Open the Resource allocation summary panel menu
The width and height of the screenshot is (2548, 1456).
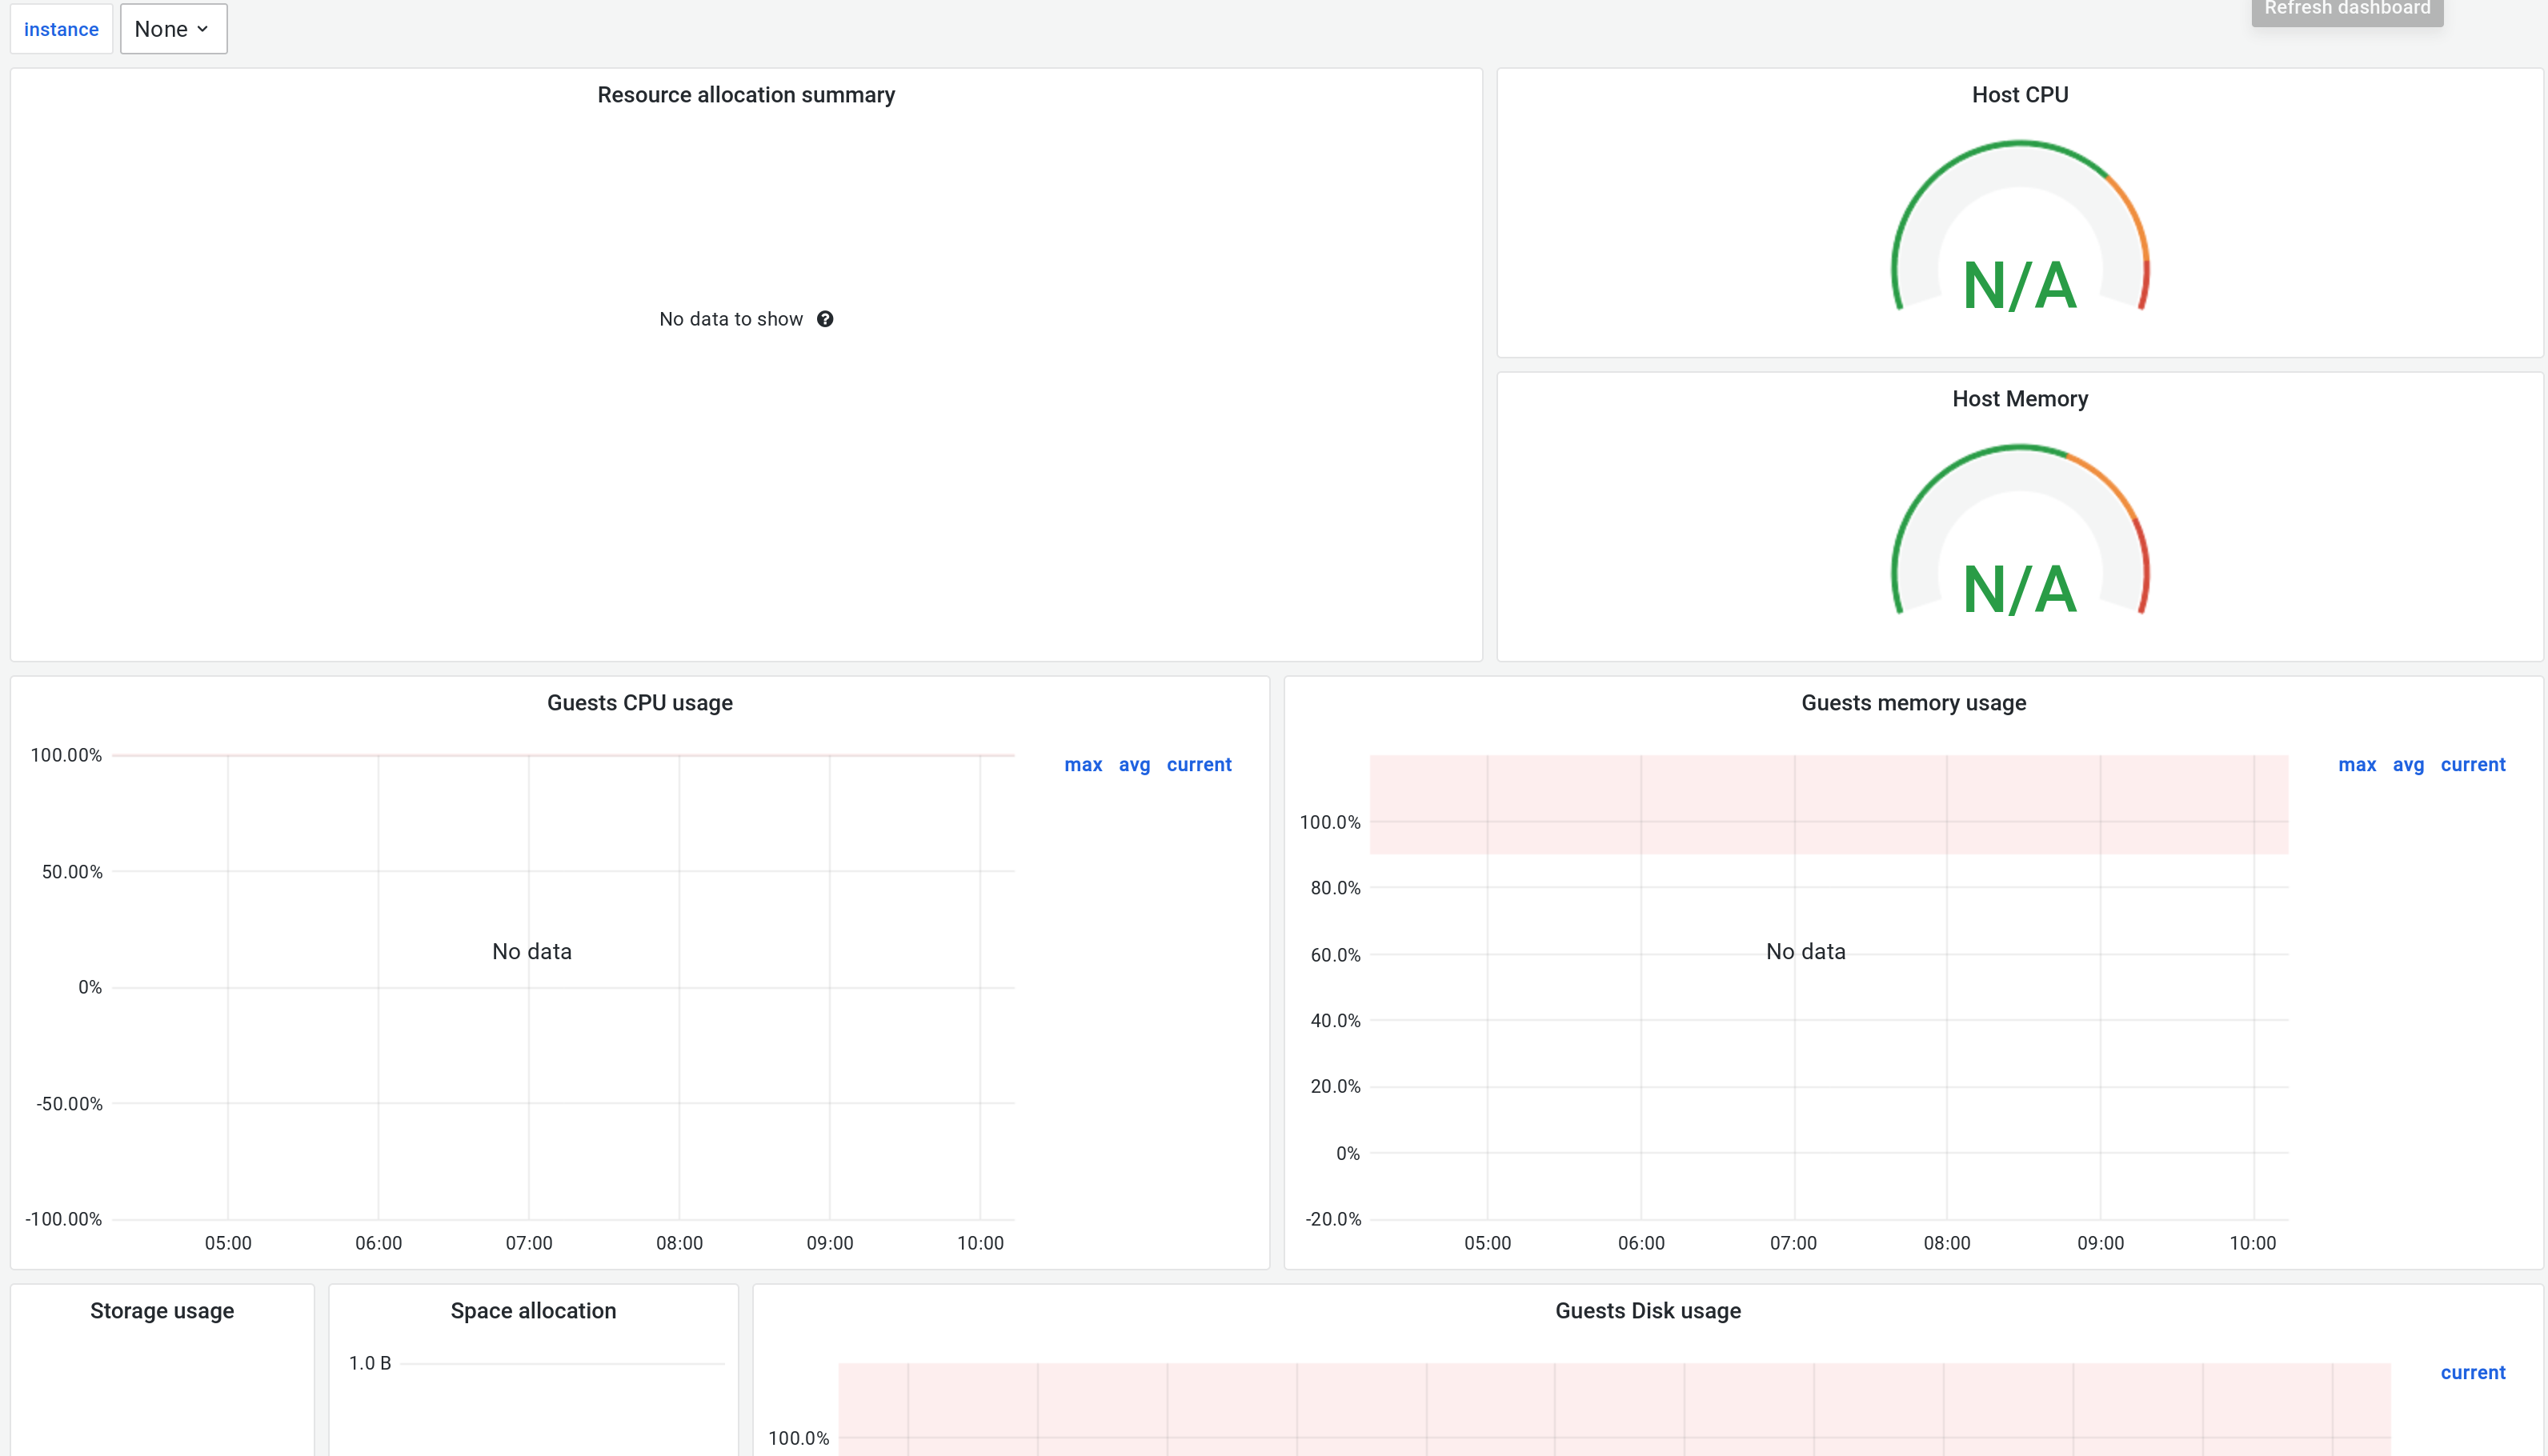click(x=746, y=94)
